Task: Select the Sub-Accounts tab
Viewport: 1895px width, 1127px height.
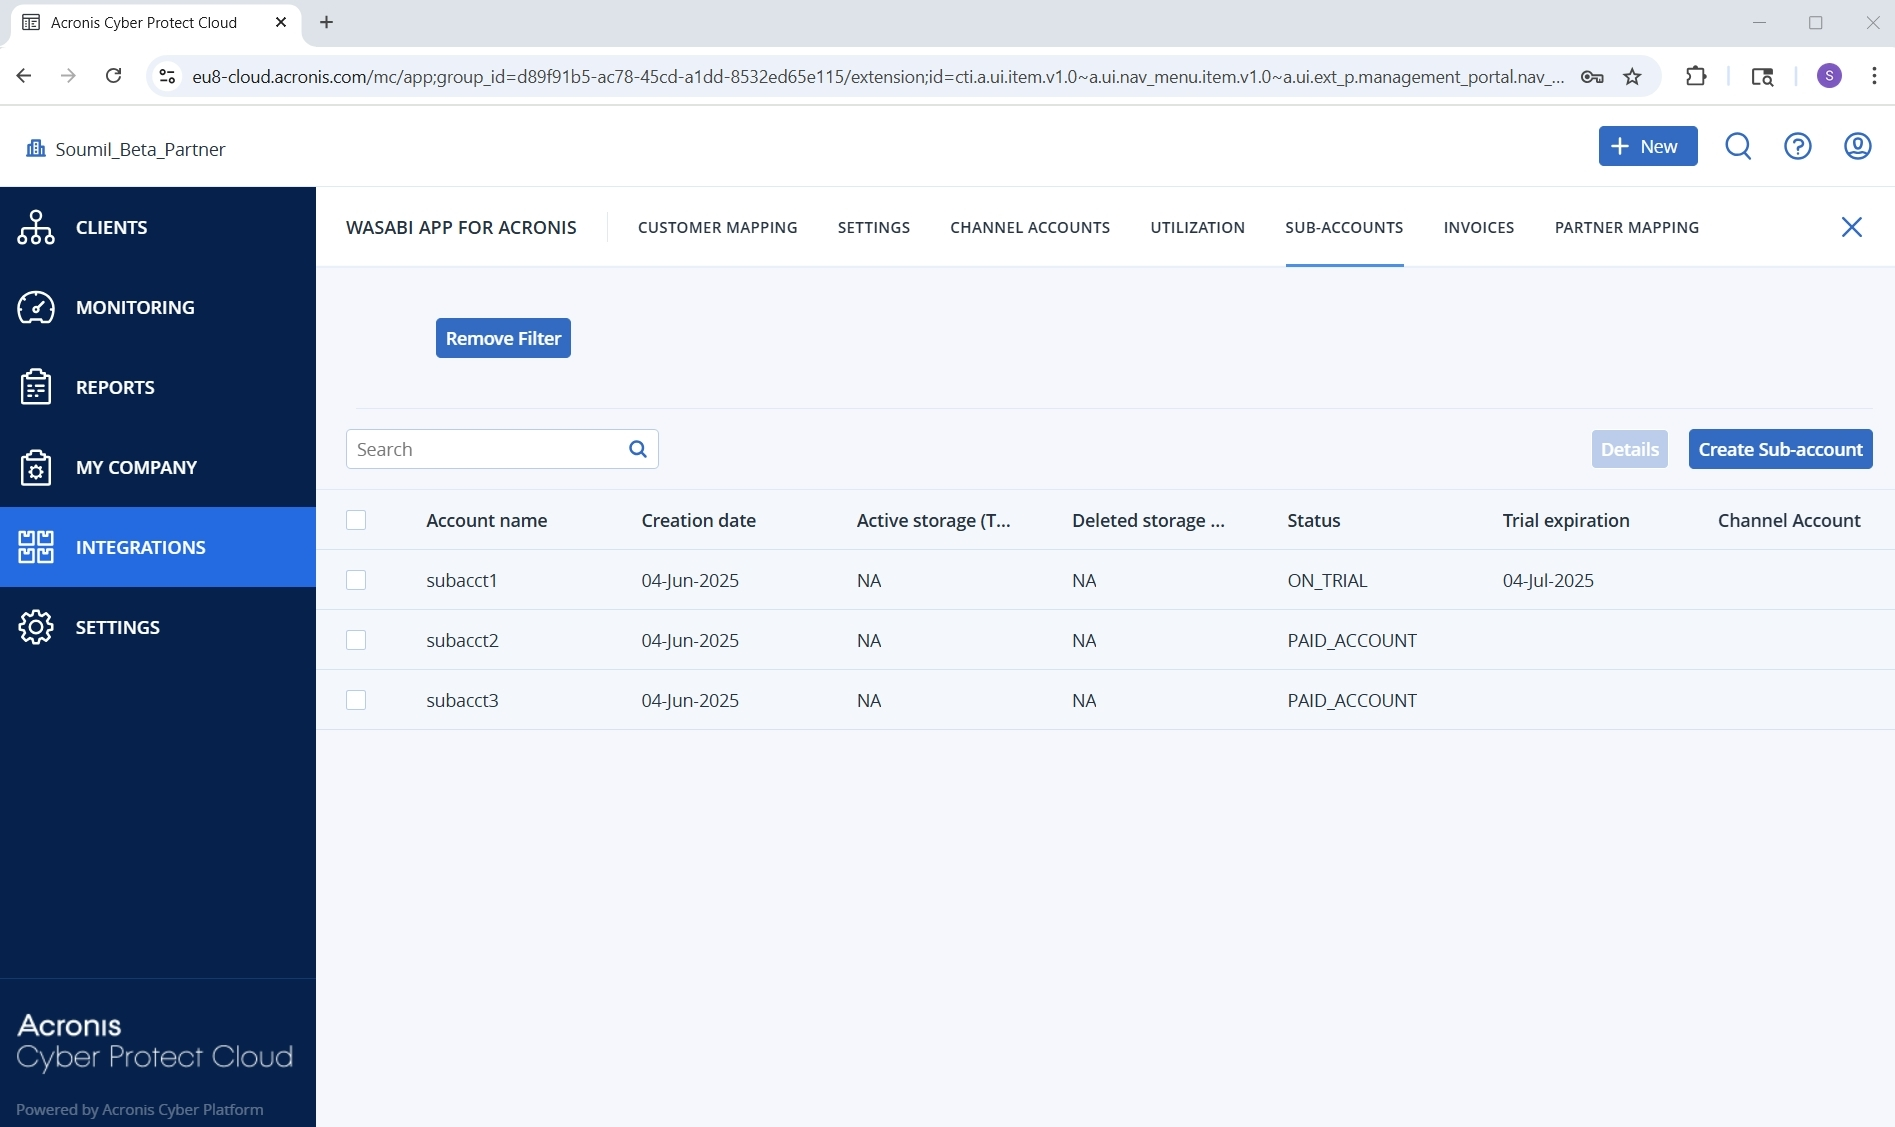Action: pyautogui.click(x=1344, y=227)
